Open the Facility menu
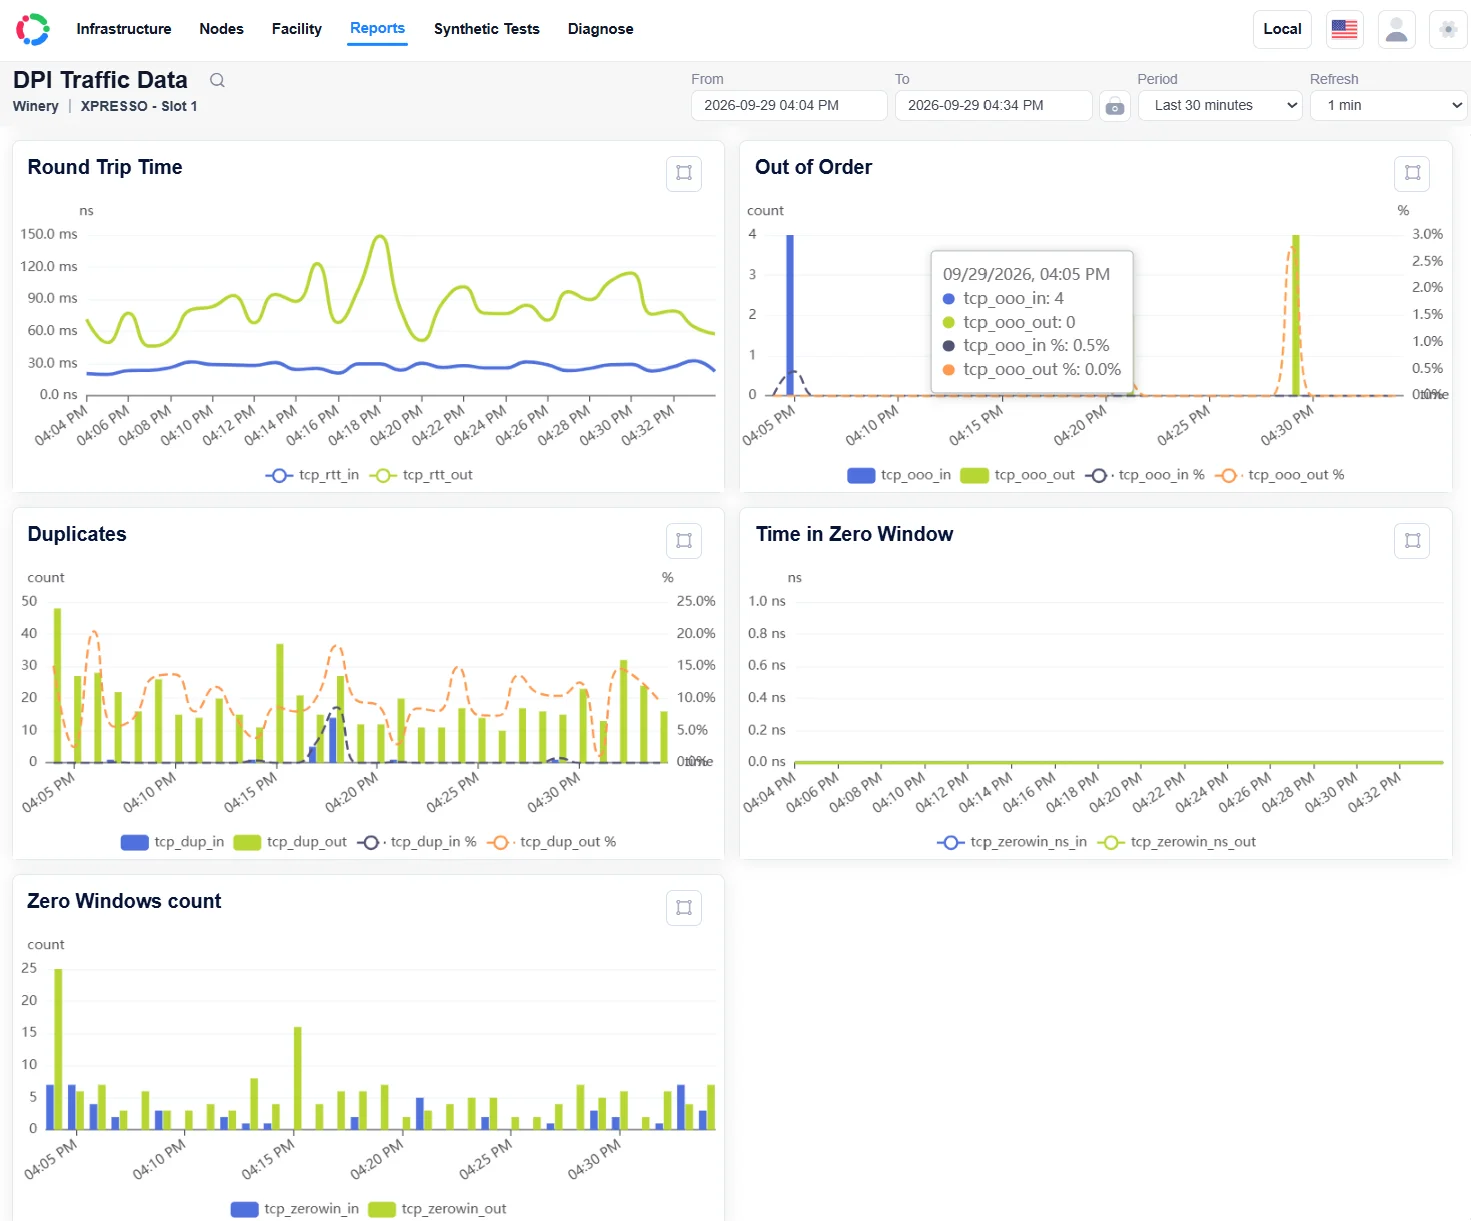The height and width of the screenshot is (1221, 1471). 297,29
